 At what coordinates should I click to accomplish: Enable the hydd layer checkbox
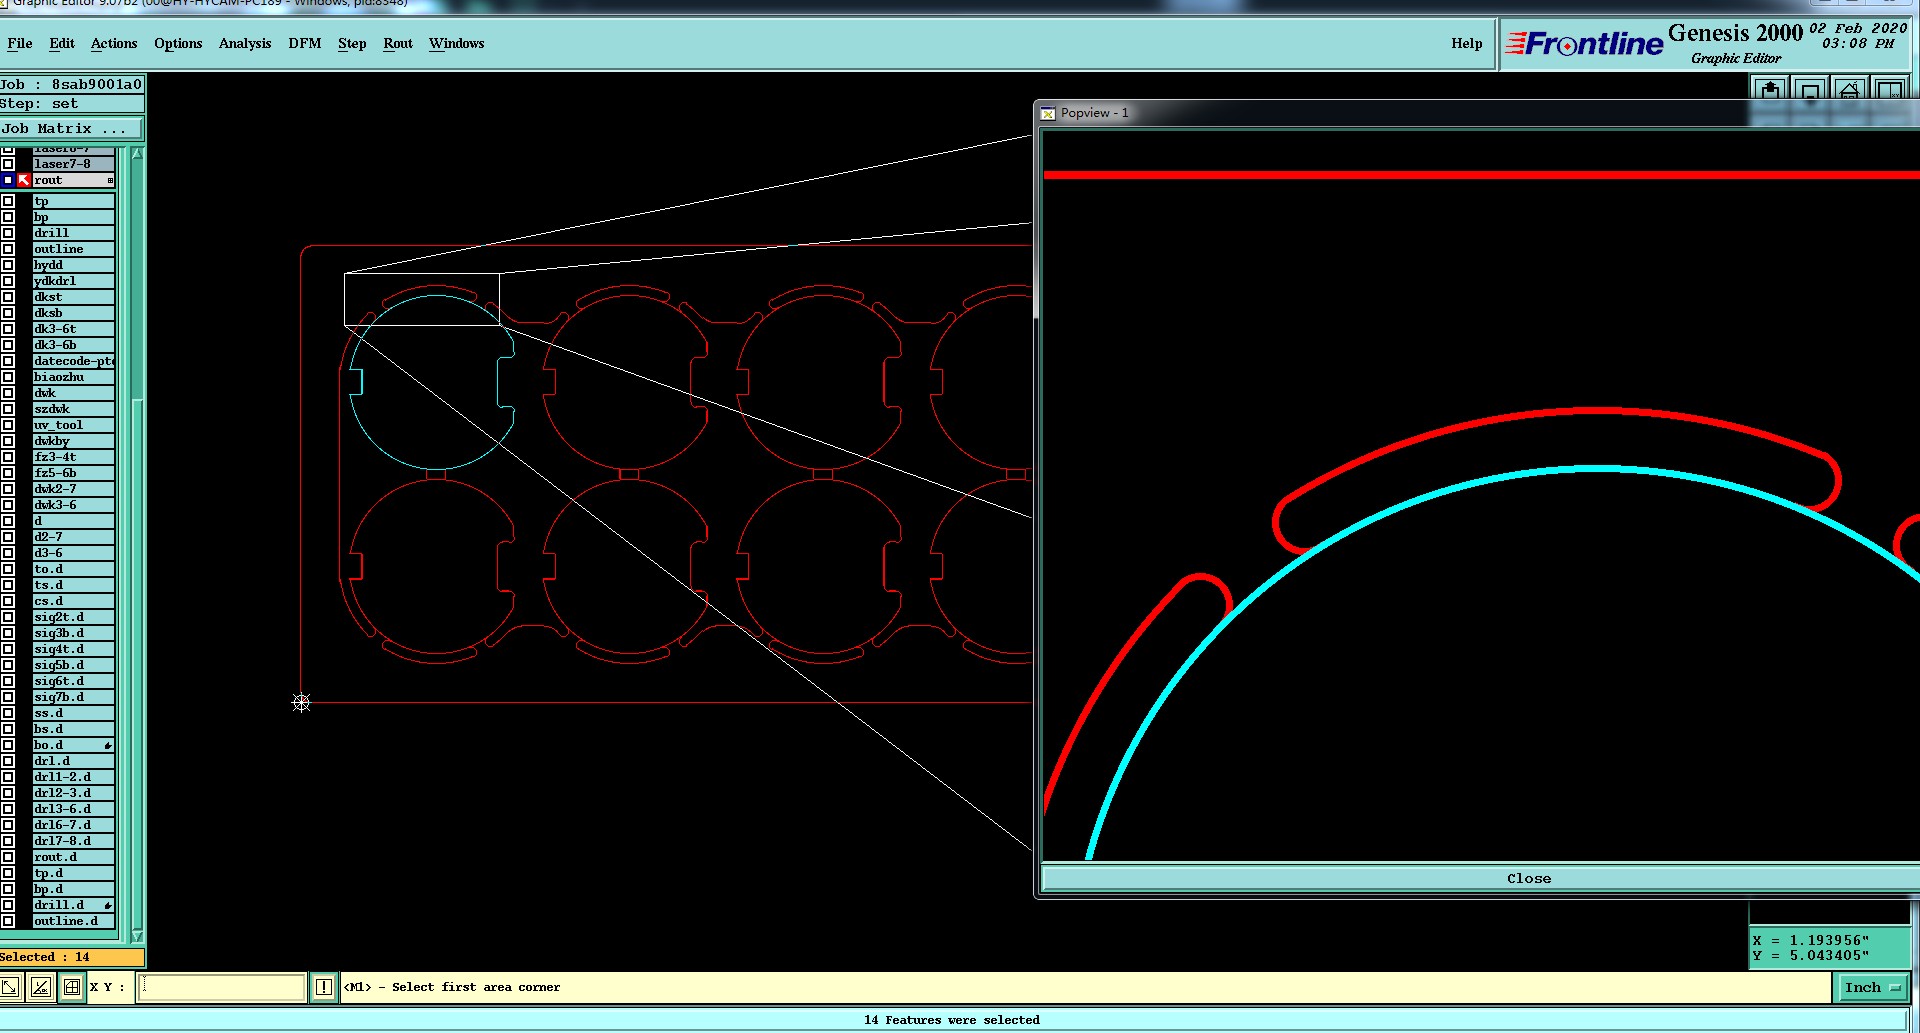[8, 265]
